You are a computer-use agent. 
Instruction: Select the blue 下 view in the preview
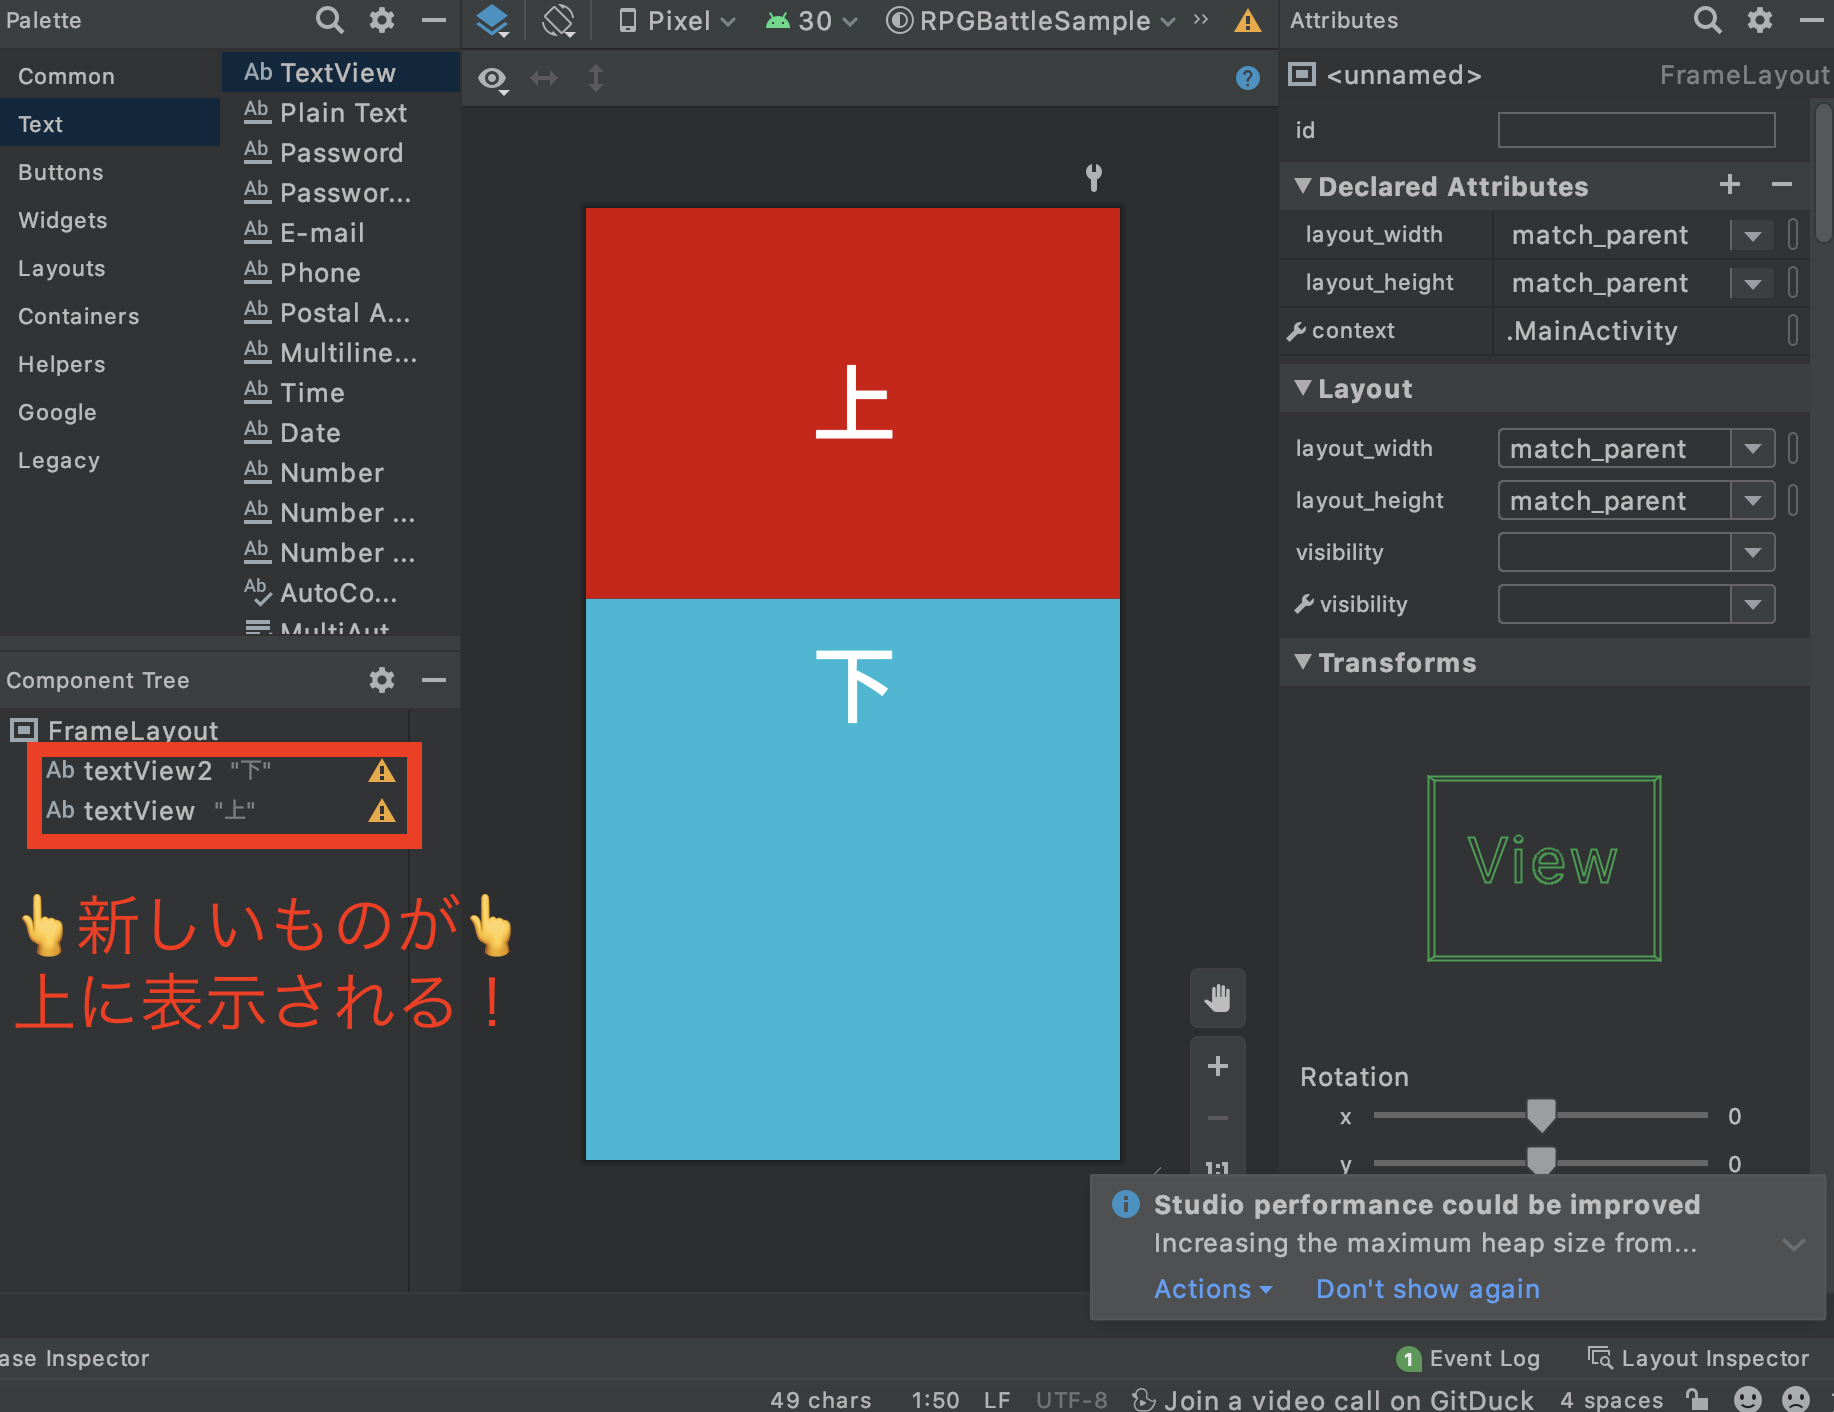click(x=852, y=879)
